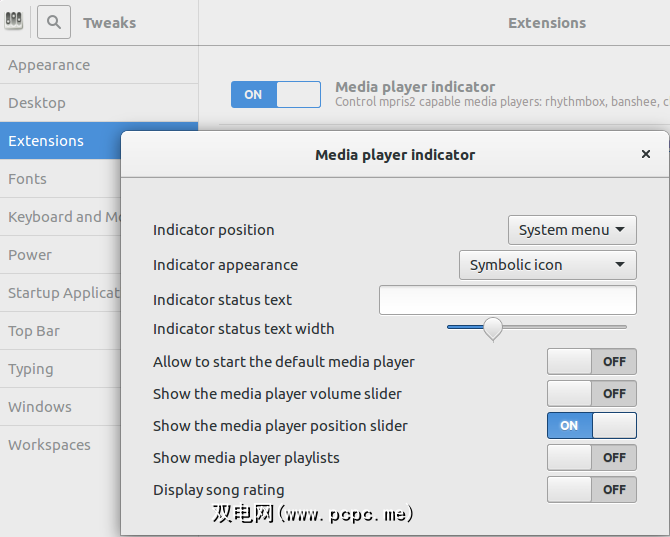670x537 pixels.
Task: Toggle the Display song rating switch
Action: pyautogui.click(x=591, y=489)
